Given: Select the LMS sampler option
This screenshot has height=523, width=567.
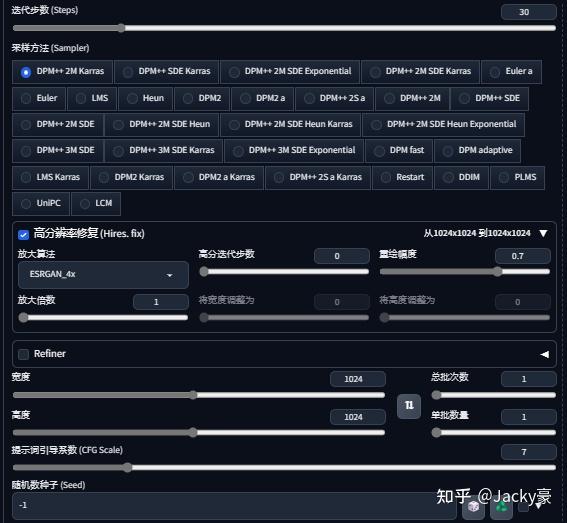Looking at the screenshot, I should point(92,98).
